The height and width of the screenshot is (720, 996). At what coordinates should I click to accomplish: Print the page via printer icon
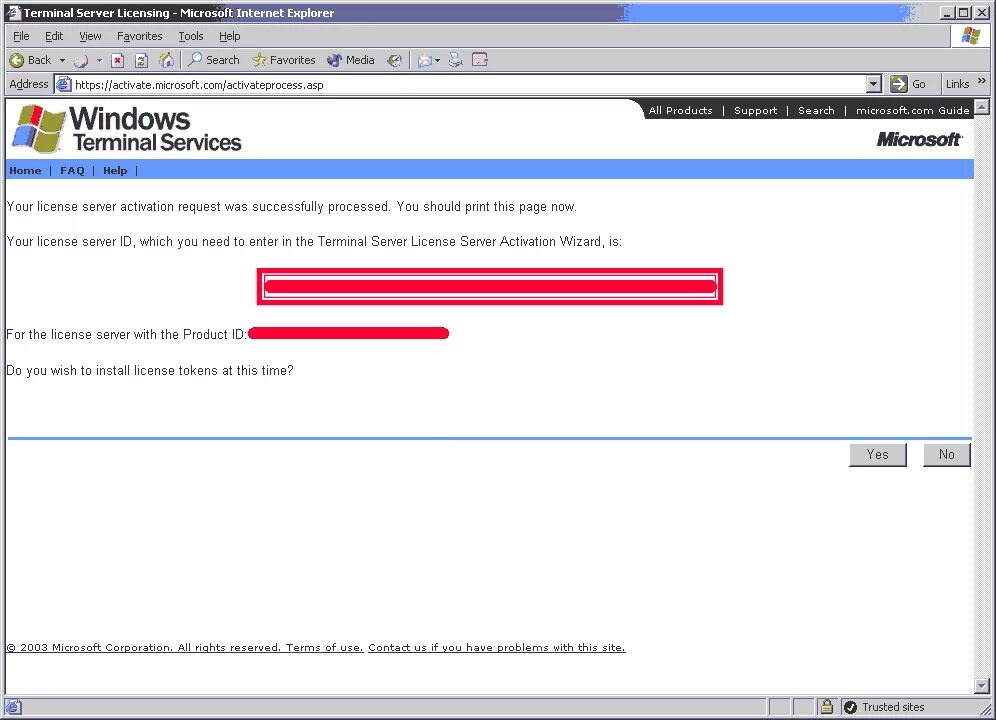(455, 60)
